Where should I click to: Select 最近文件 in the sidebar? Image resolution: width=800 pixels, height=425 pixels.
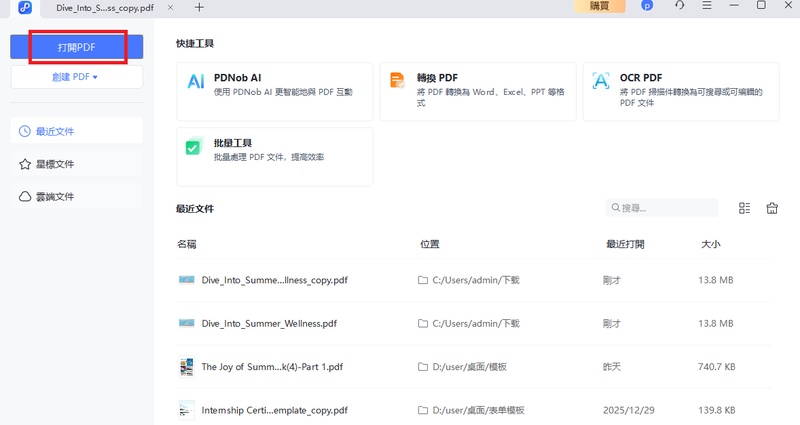(77, 131)
